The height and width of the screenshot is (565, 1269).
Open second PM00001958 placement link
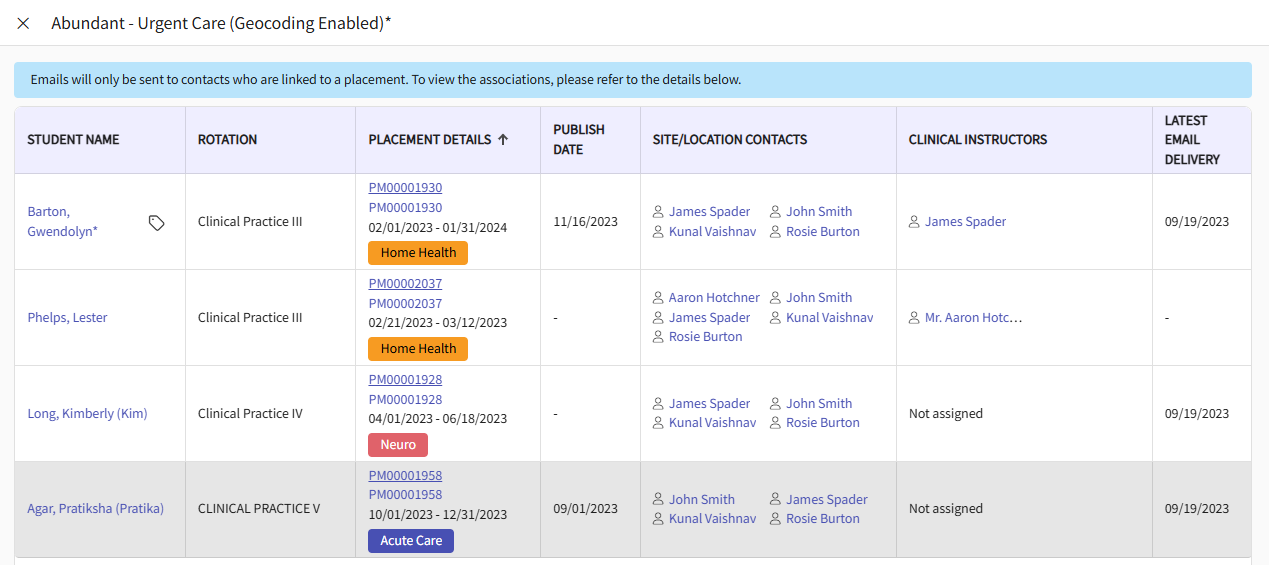pyautogui.click(x=405, y=495)
